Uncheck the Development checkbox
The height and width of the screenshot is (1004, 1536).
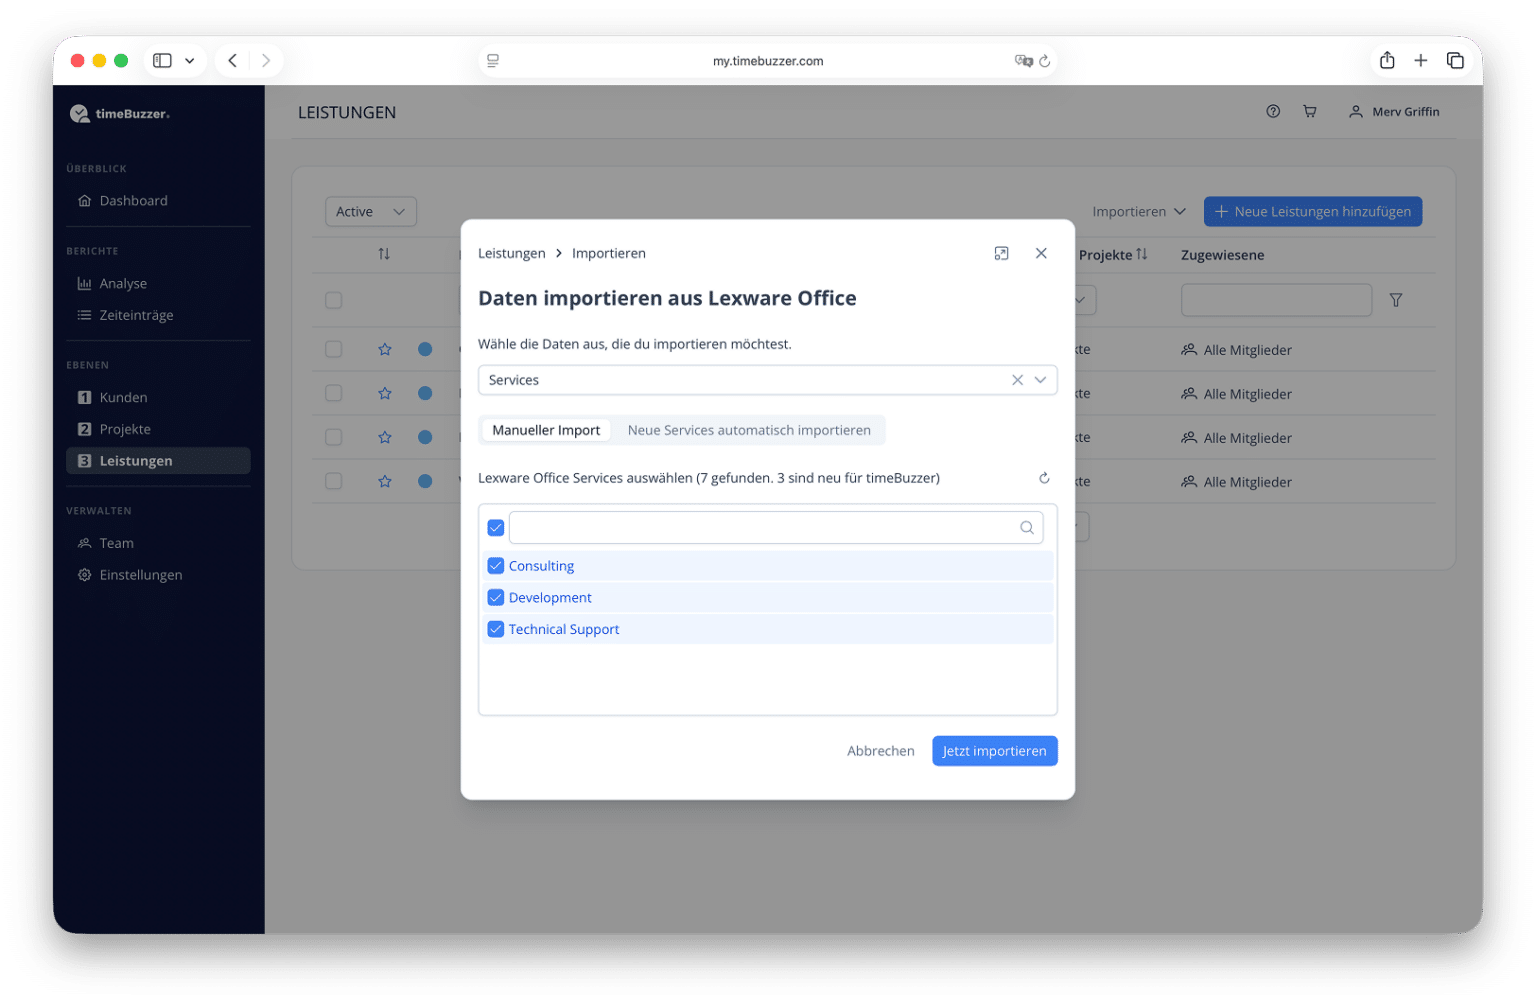496,598
